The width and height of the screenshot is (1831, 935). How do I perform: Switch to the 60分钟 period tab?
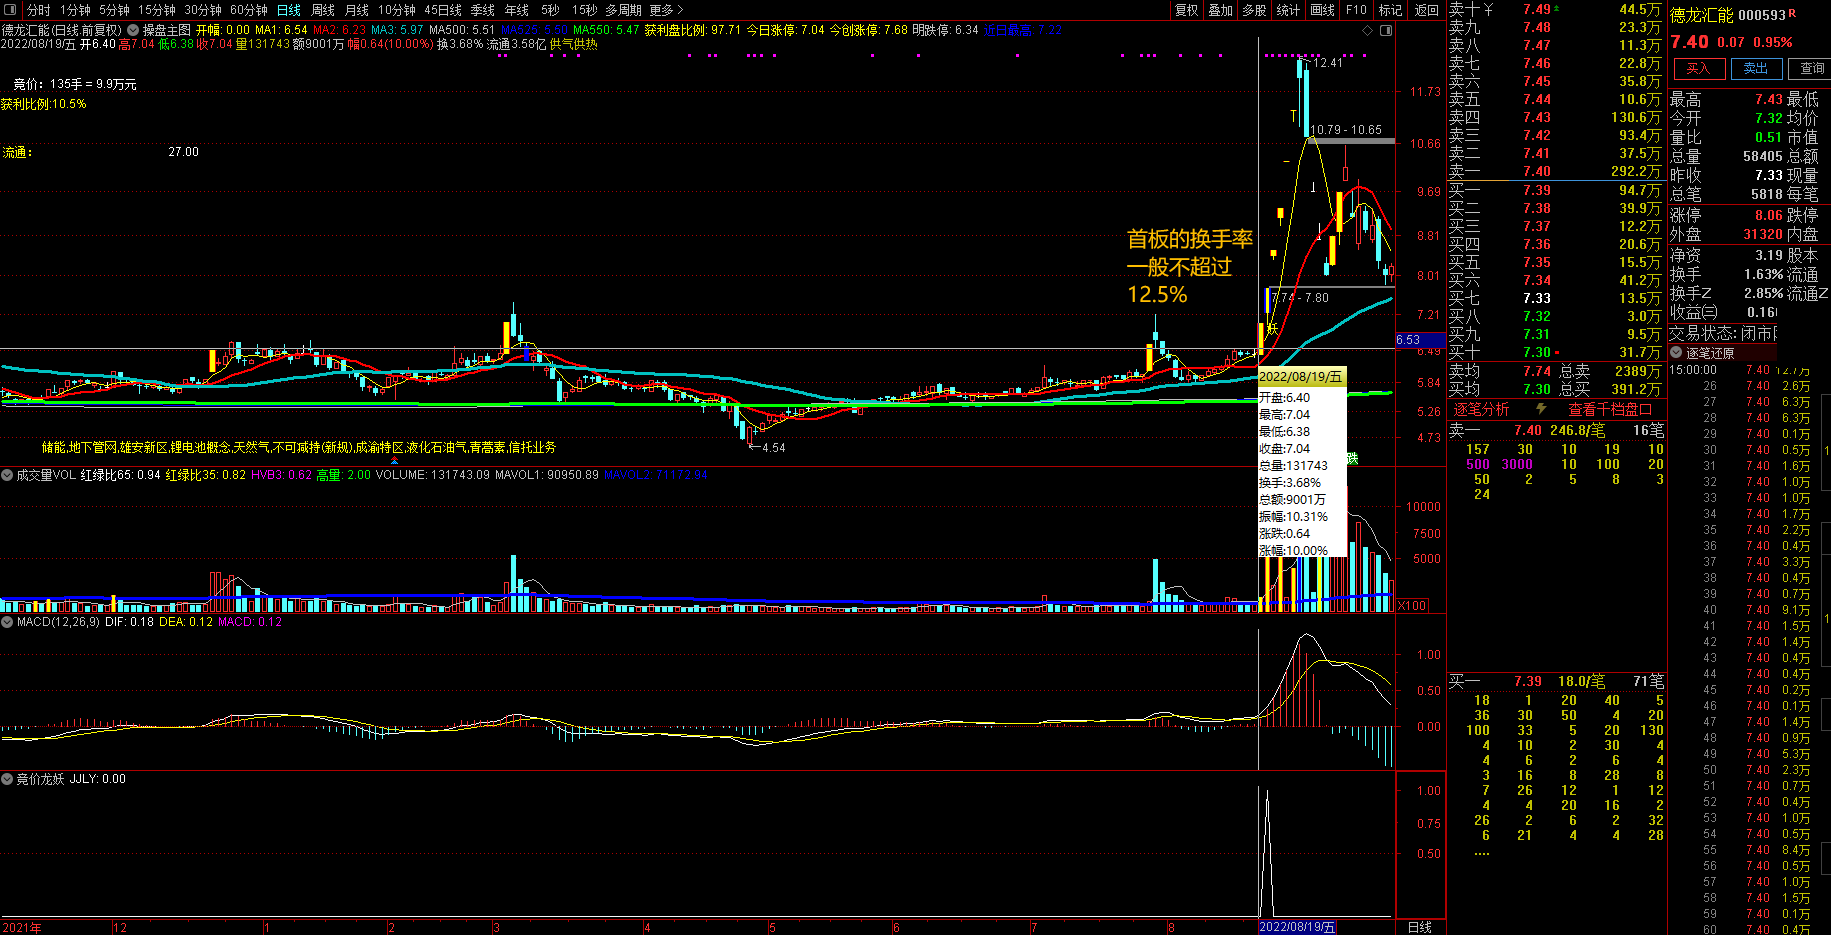coord(249,10)
